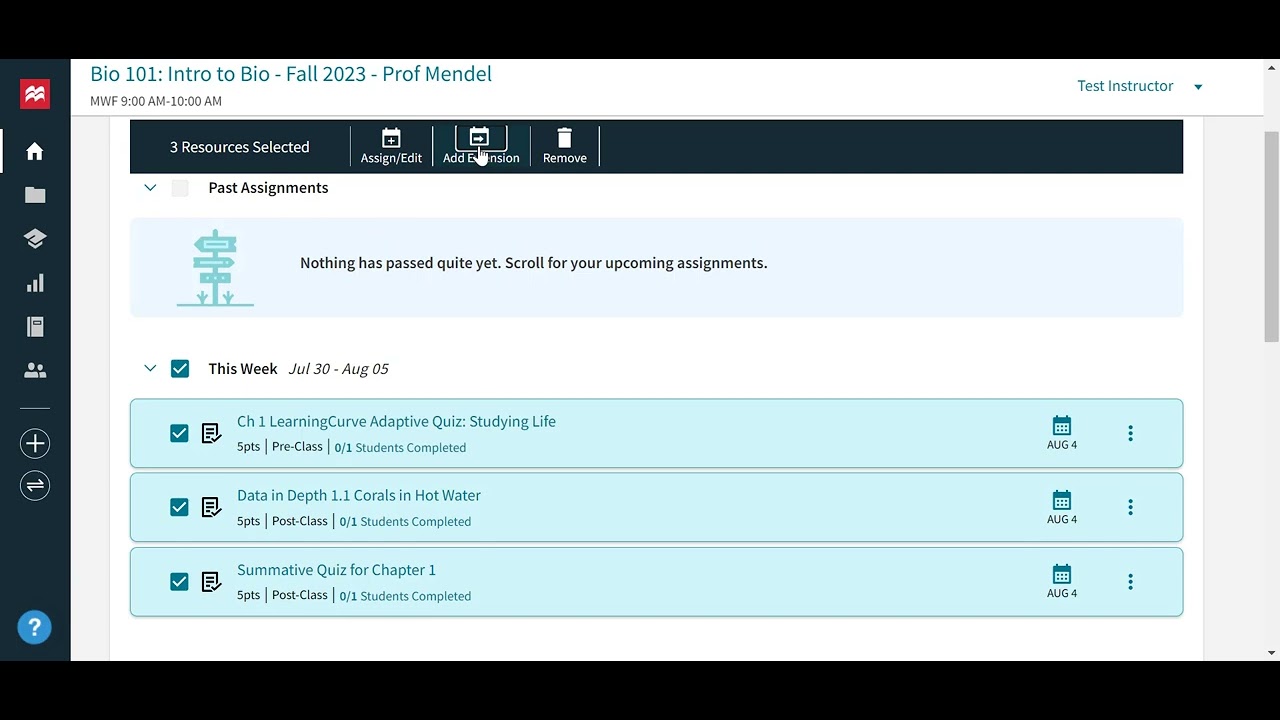Click the vertical scrollbar thumb
Screen dimensions: 1280x720
point(1271,237)
